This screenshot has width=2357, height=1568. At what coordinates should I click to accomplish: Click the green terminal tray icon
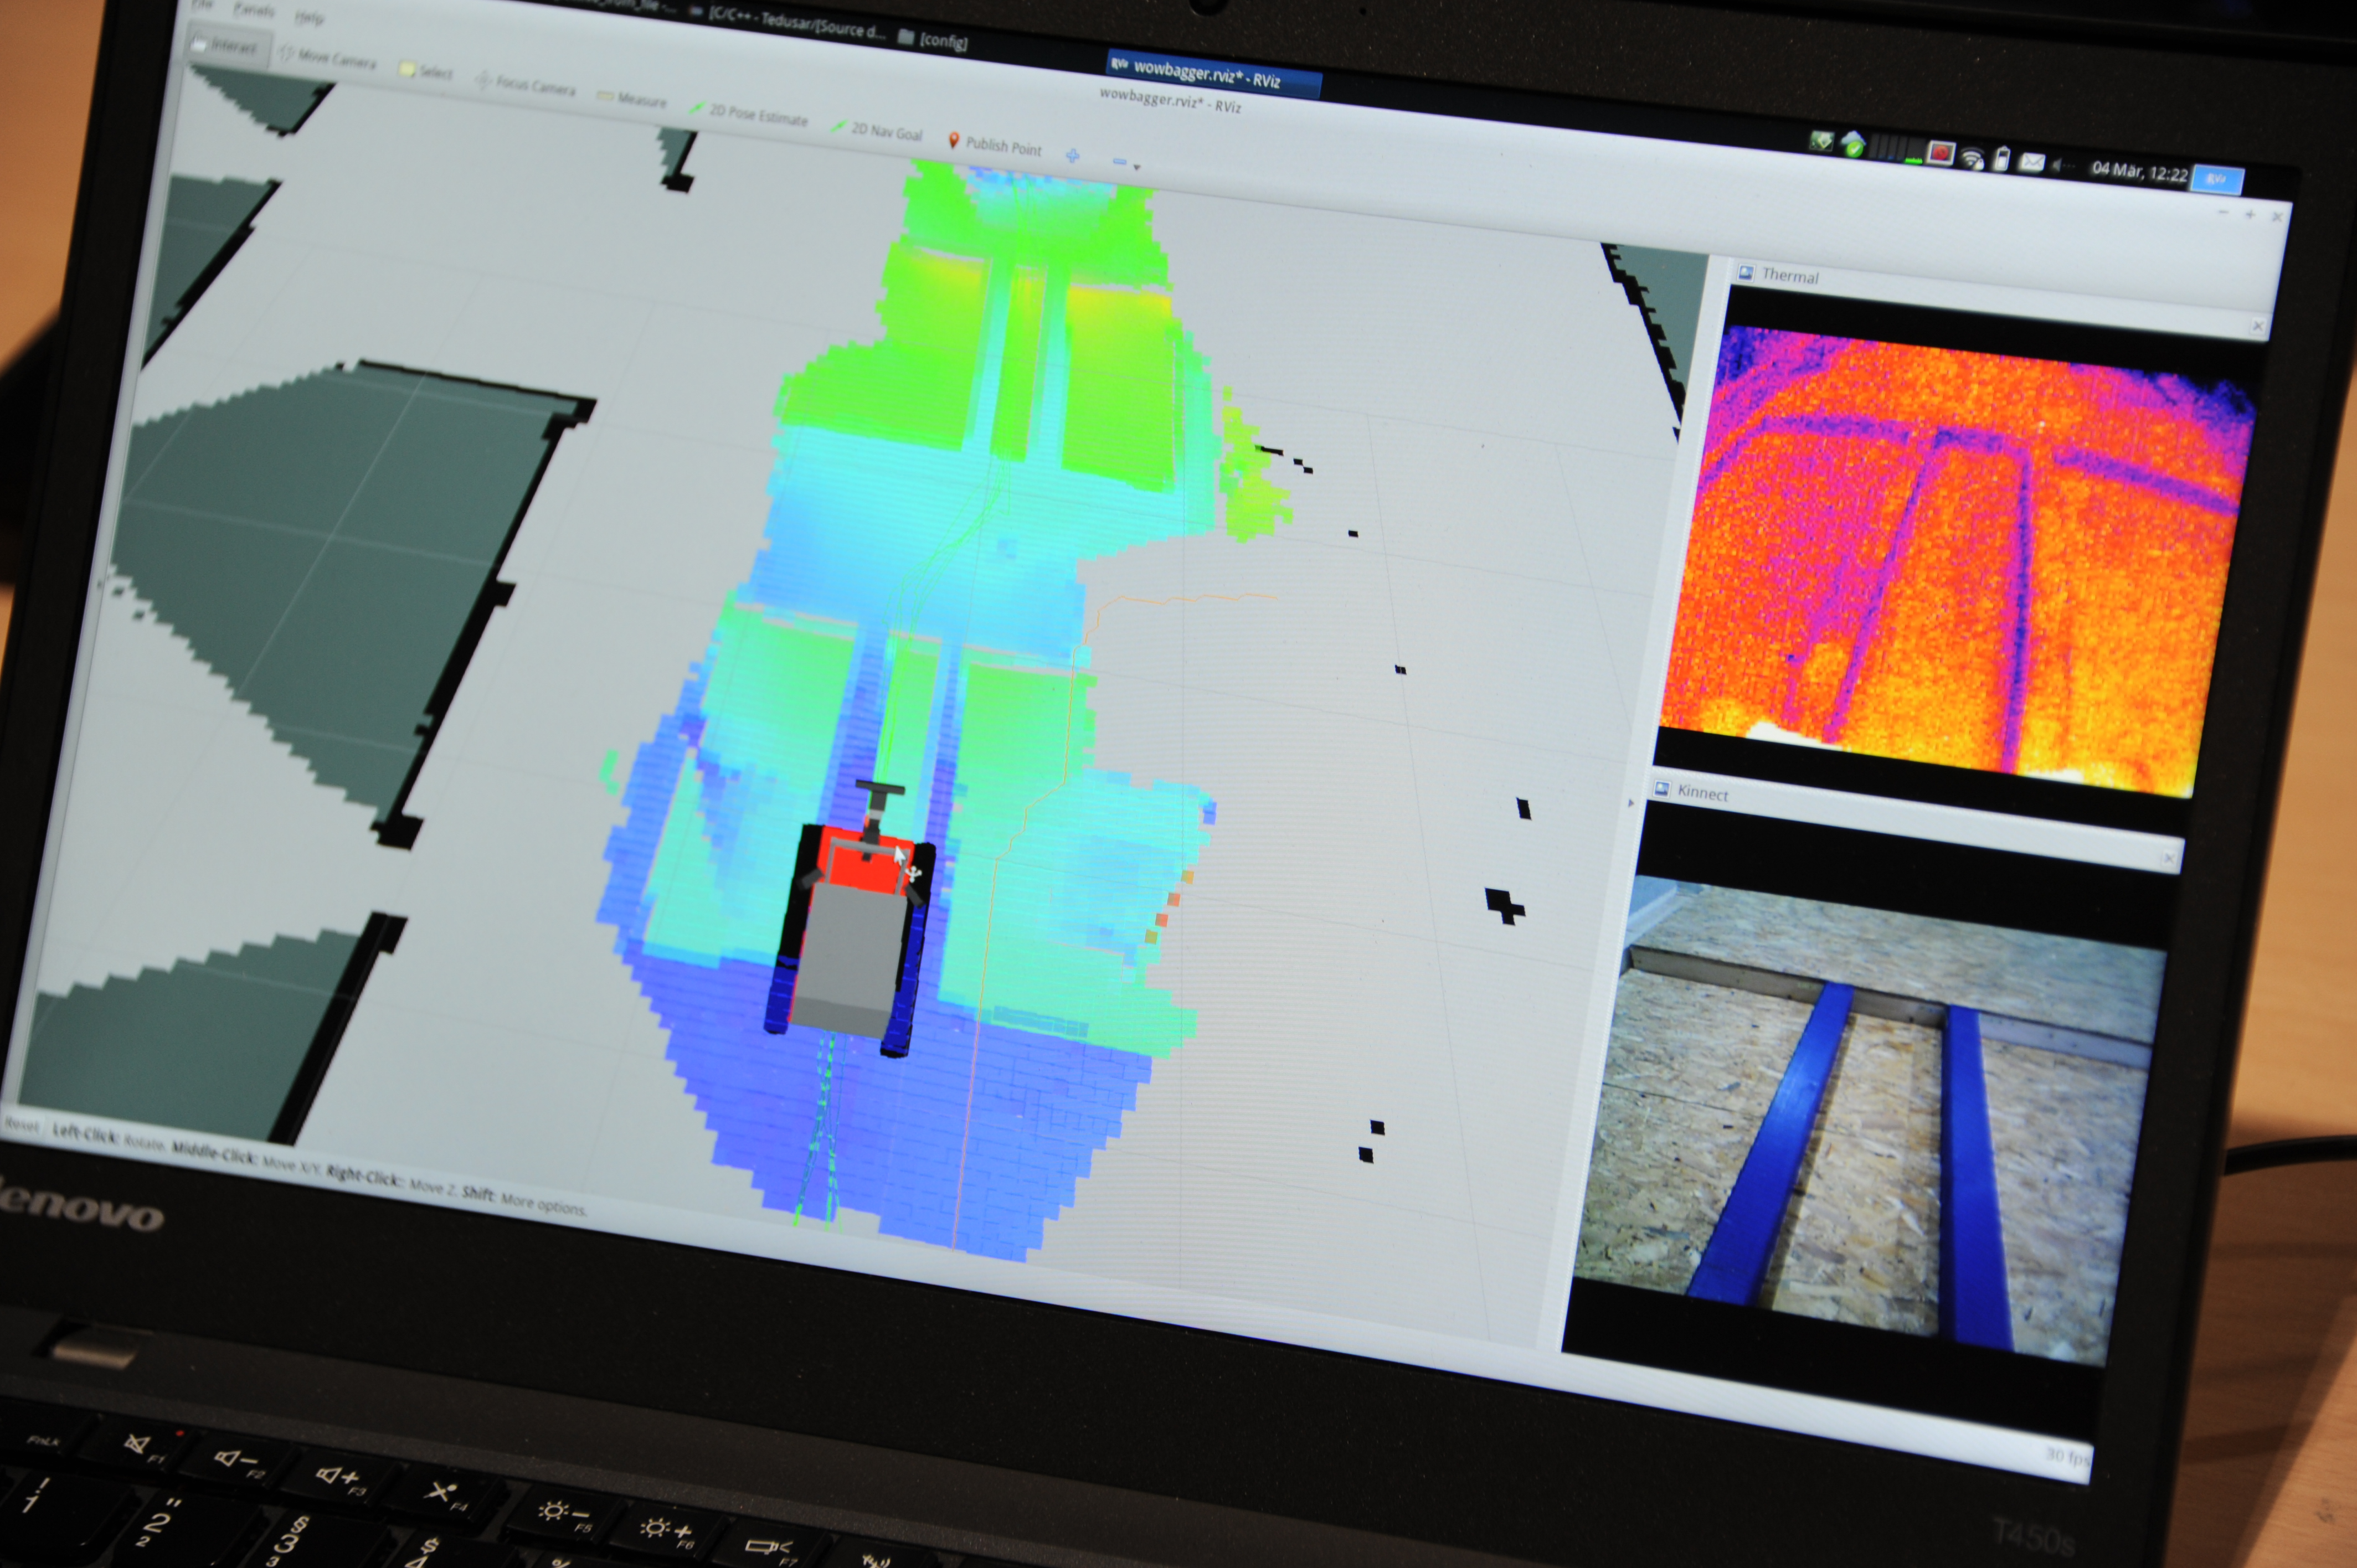coord(1821,141)
